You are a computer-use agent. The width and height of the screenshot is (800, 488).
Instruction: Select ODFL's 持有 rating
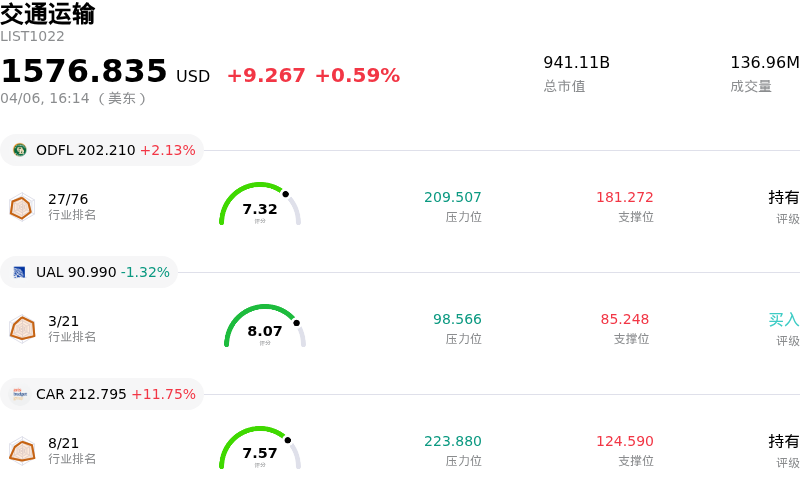783,197
